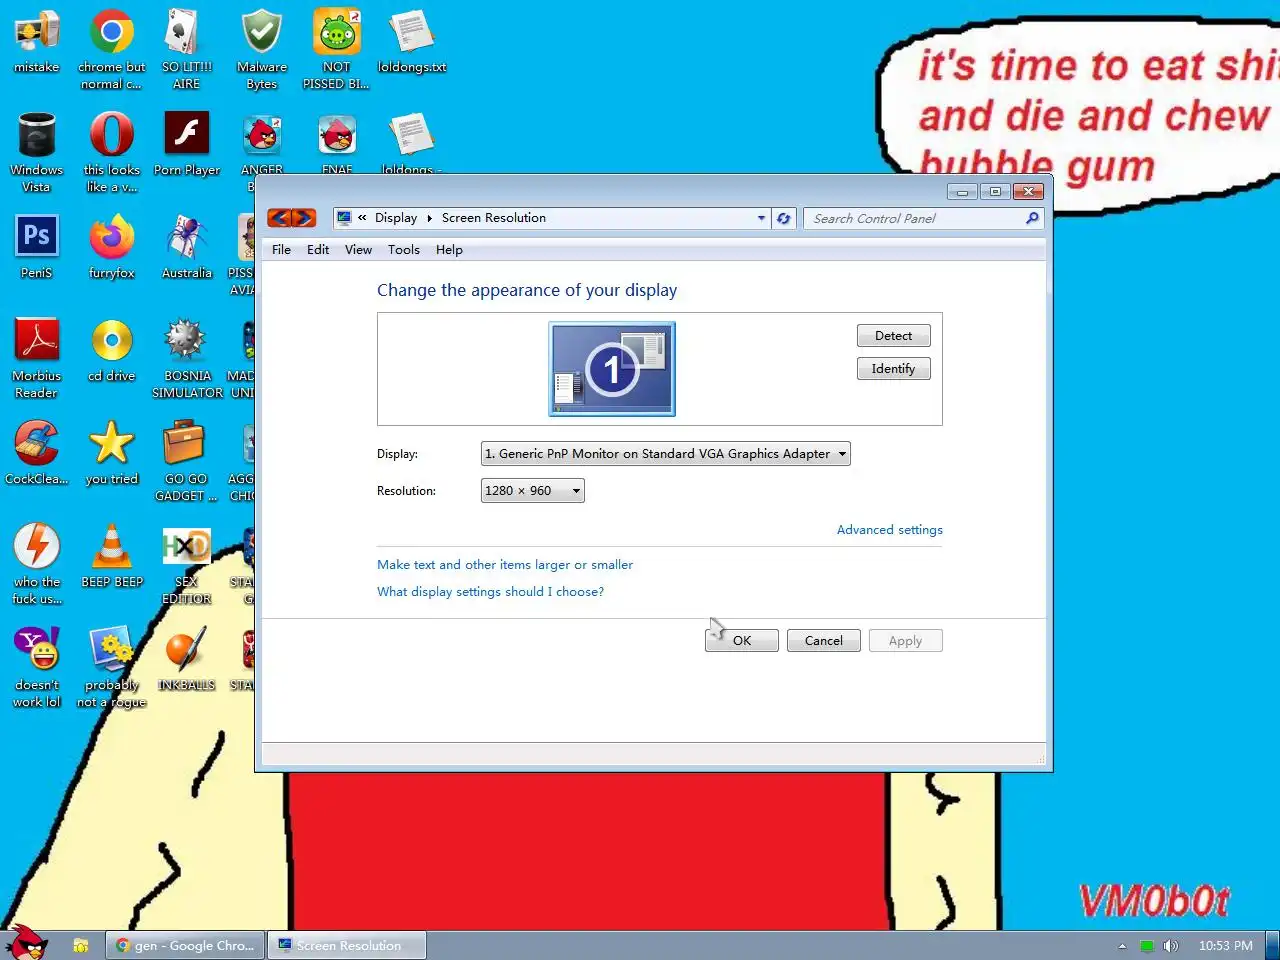Open the 'Porn Player' Flash icon

point(187,145)
